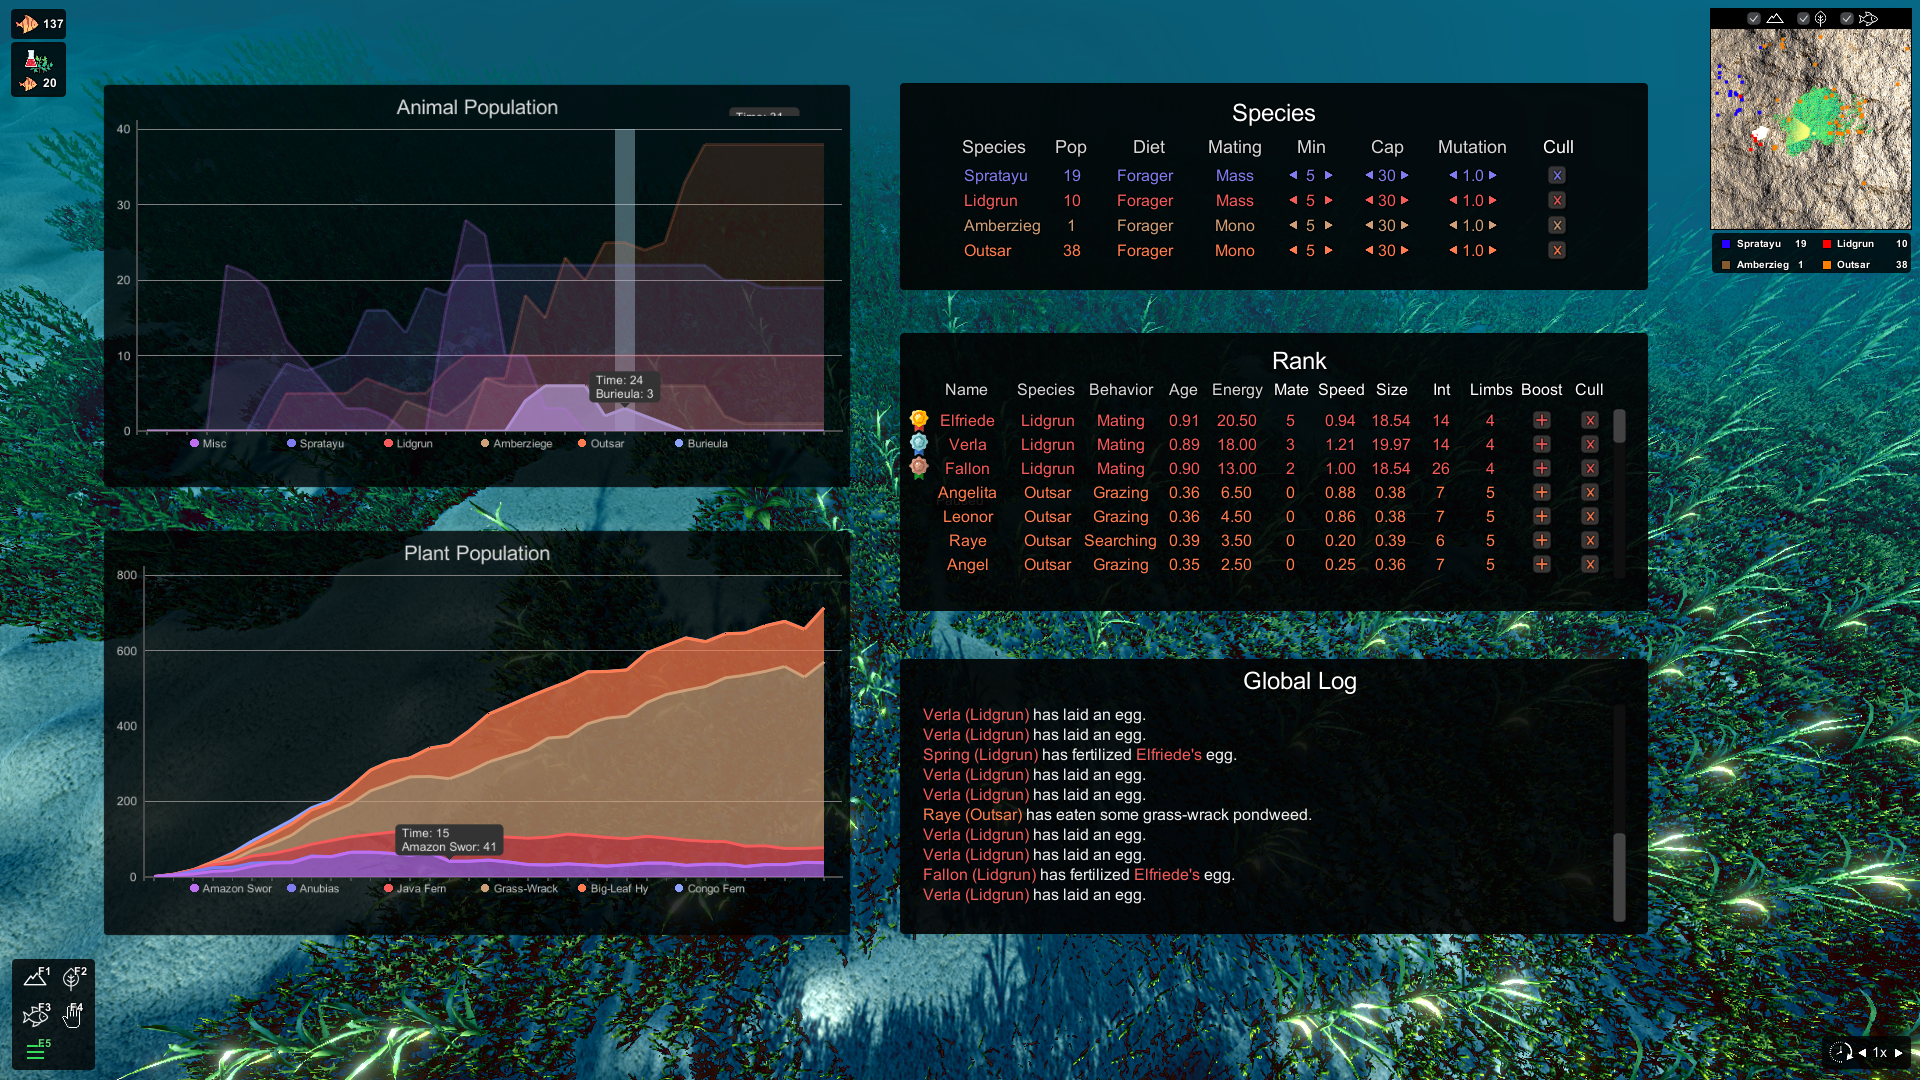
Task: Toggle the F5 stats menu icon
Action: click(x=36, y=1050)
